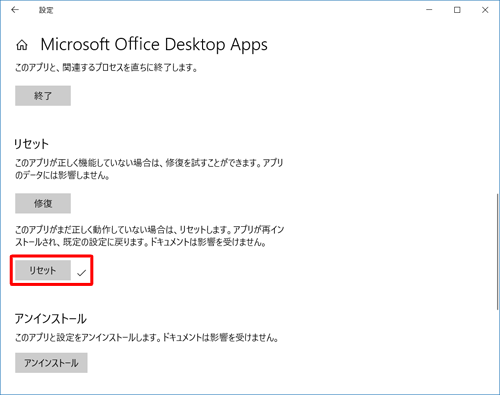Click the Microsoft Office Desktop Apps title
The image size is (500, 395).
click(x=154, y=45)
